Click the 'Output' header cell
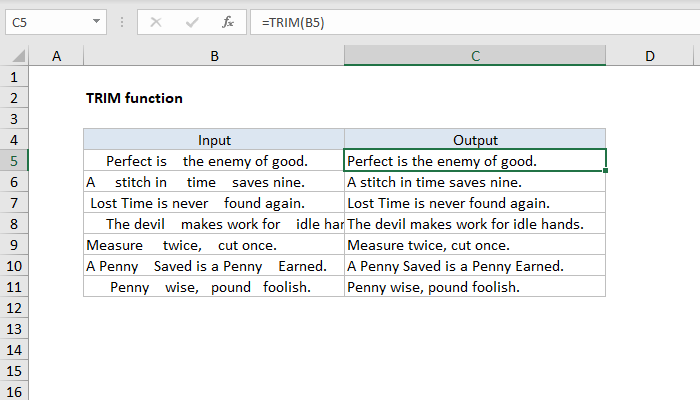Screen dimensions: 700x400 [x=475, y=140]
